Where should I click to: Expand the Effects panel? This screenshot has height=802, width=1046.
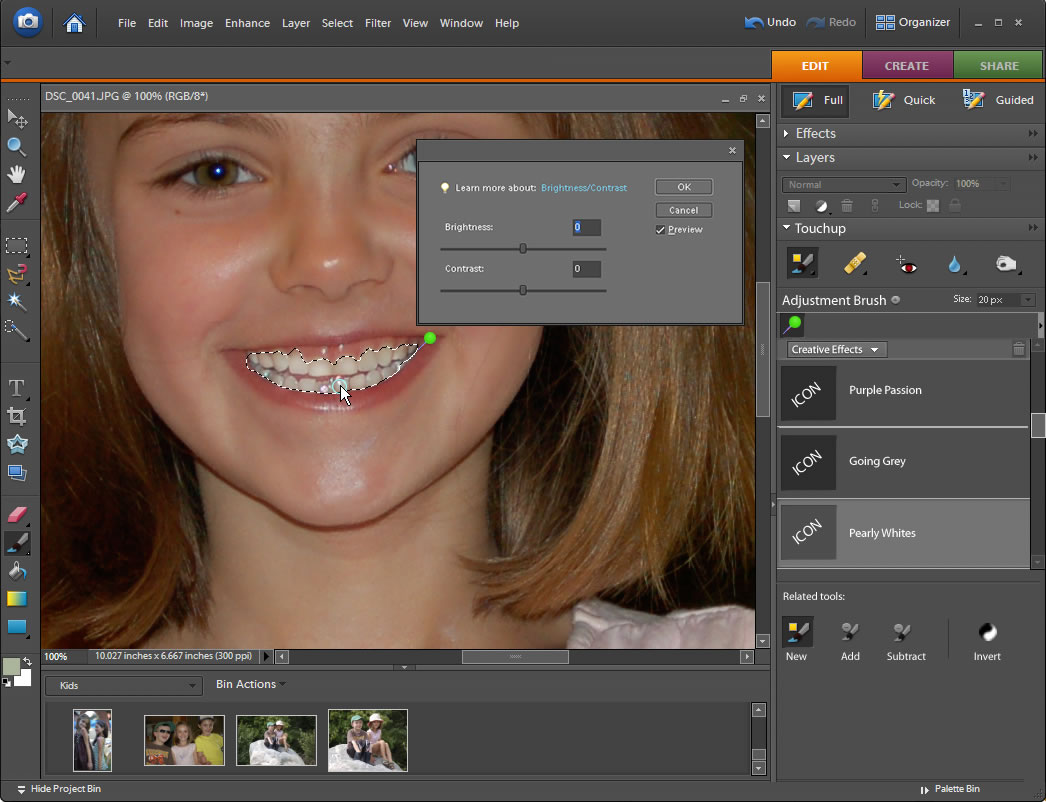(x=787, y=133)
